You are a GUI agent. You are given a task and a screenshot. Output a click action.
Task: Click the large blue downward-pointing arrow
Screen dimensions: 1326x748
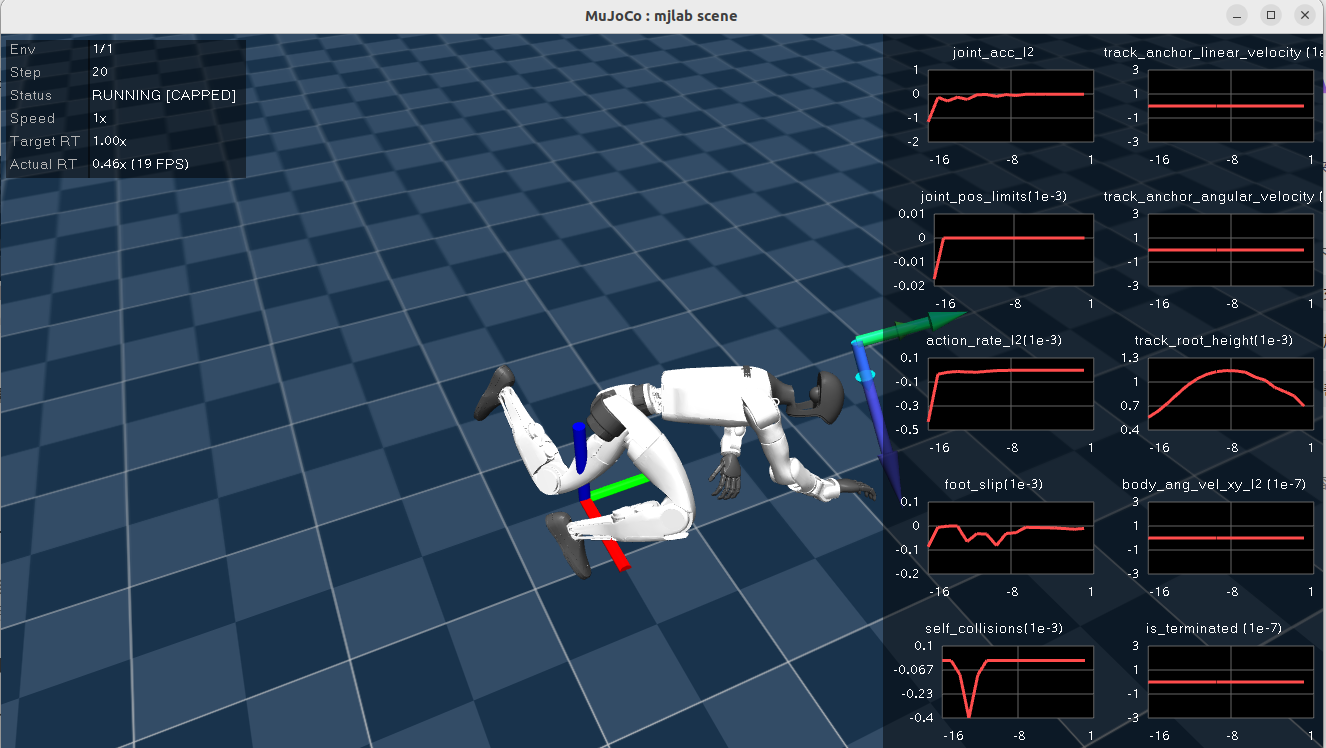876,420
